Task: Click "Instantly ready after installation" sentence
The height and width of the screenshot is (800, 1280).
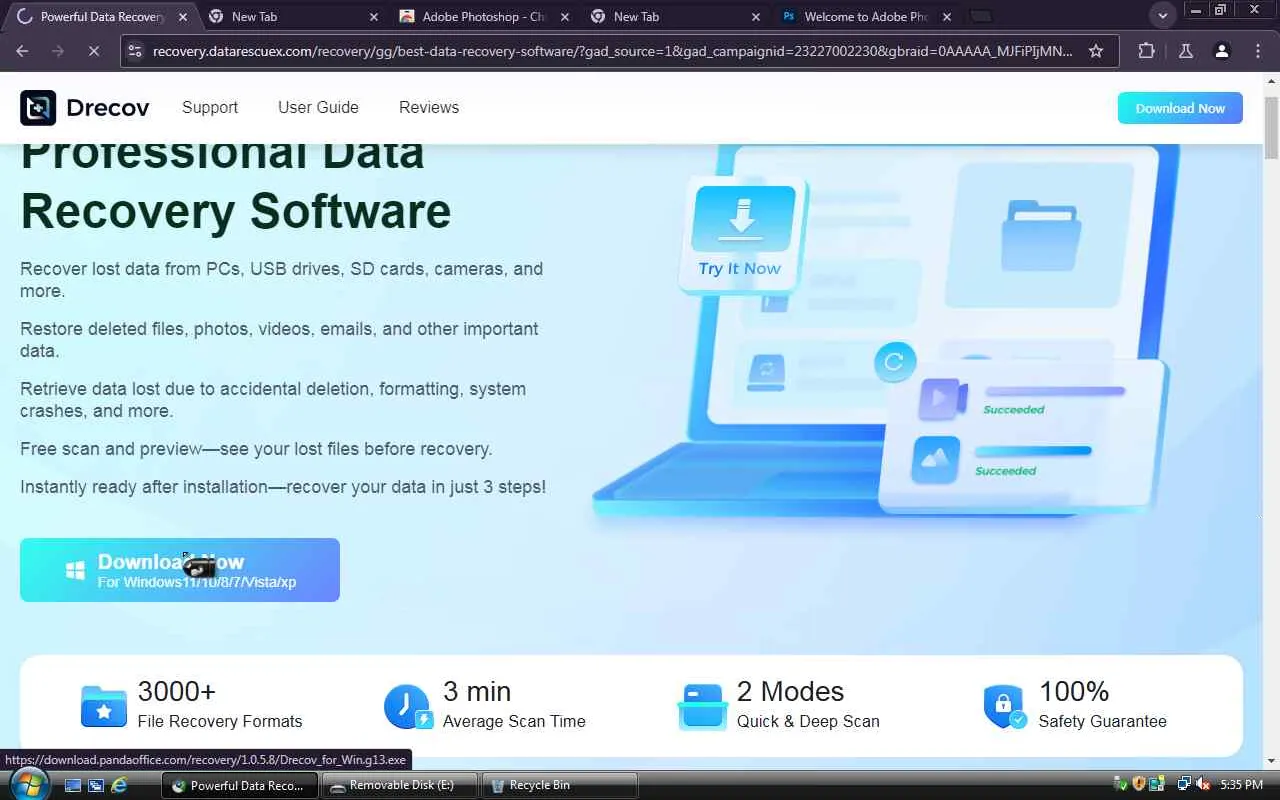Action: pyautogui.click(x=283, y=487)
